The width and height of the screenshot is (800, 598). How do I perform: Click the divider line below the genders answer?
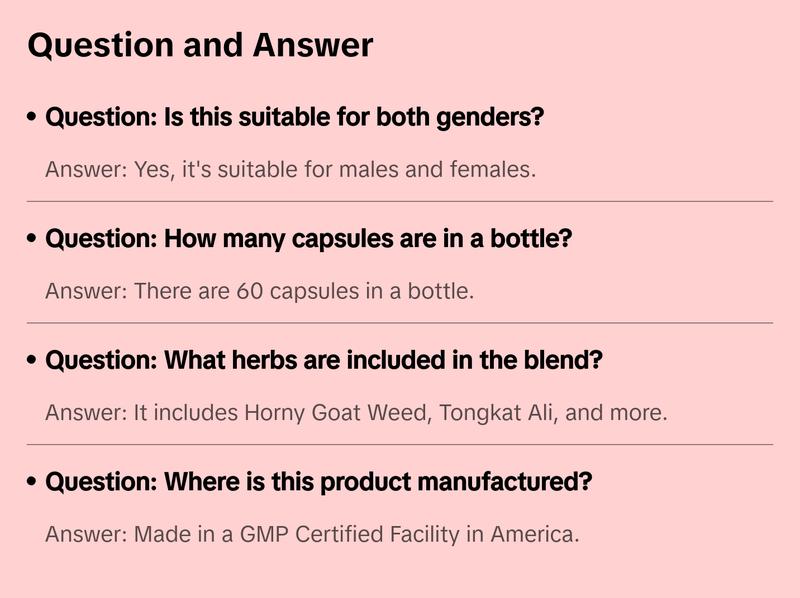coord(400,201)
